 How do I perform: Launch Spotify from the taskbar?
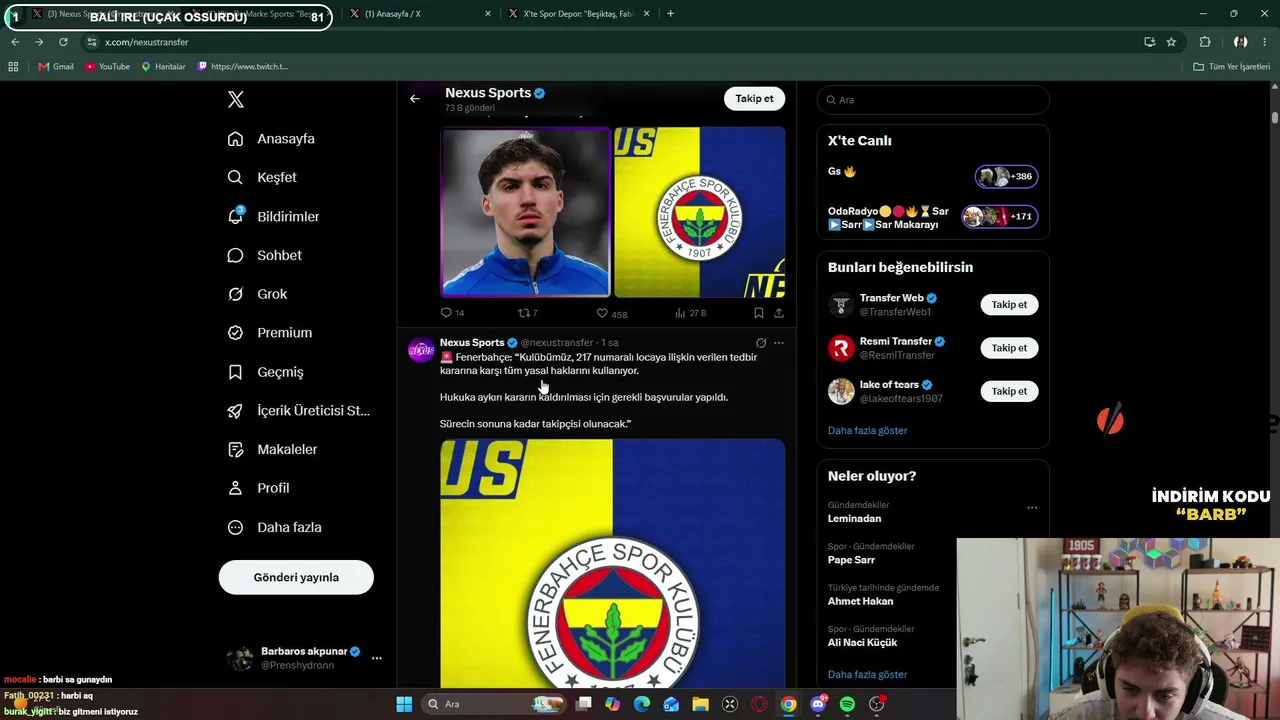(847, 704)
